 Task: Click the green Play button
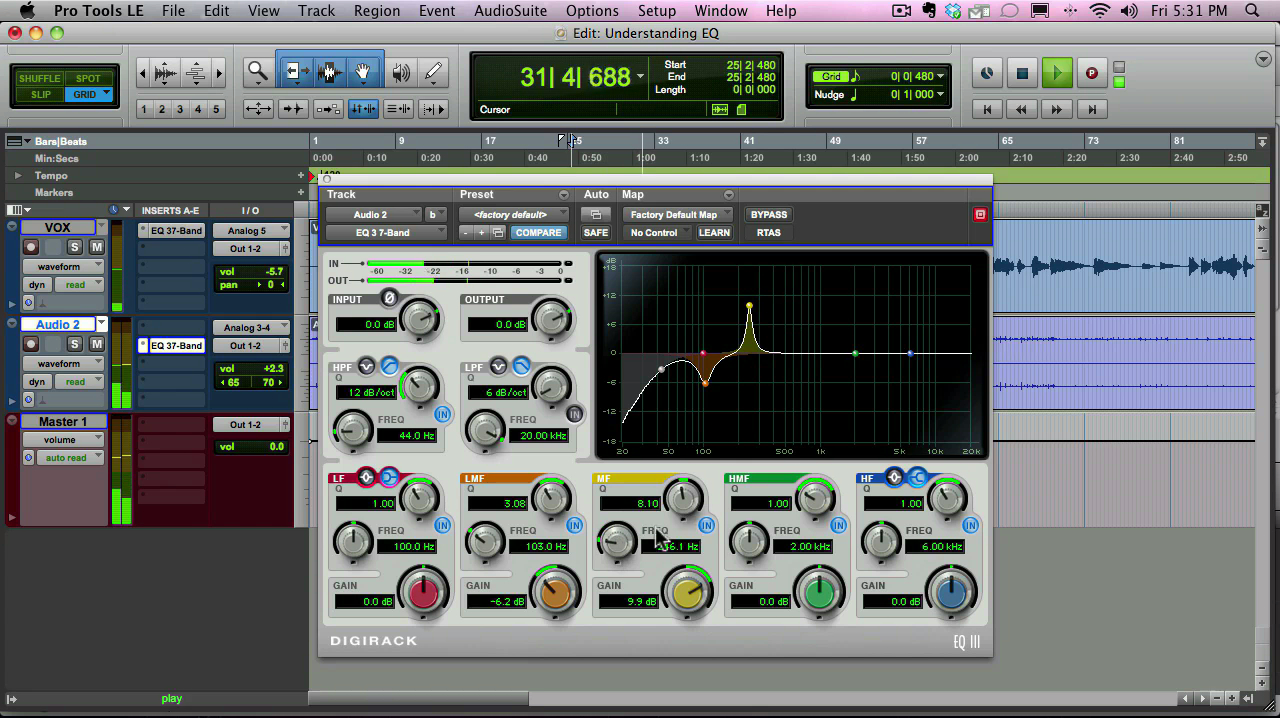coord(1056,73)
